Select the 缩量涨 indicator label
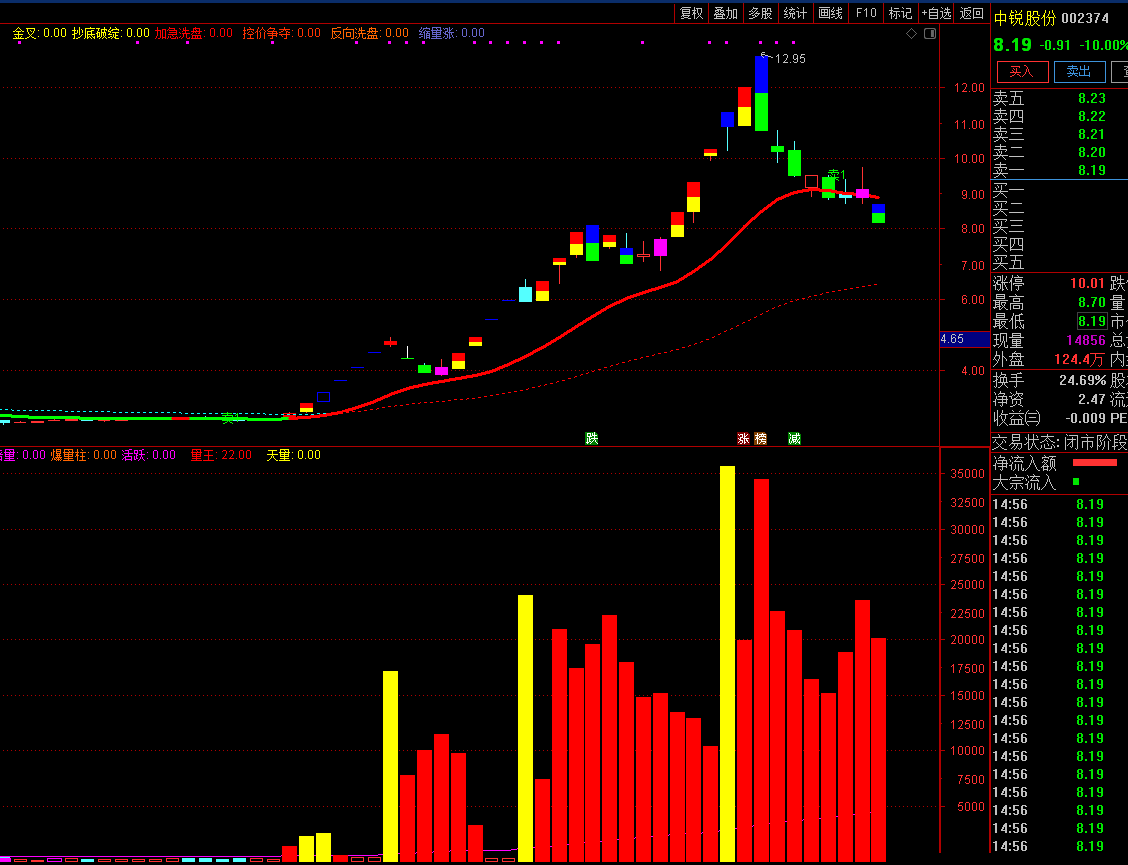 452,33
